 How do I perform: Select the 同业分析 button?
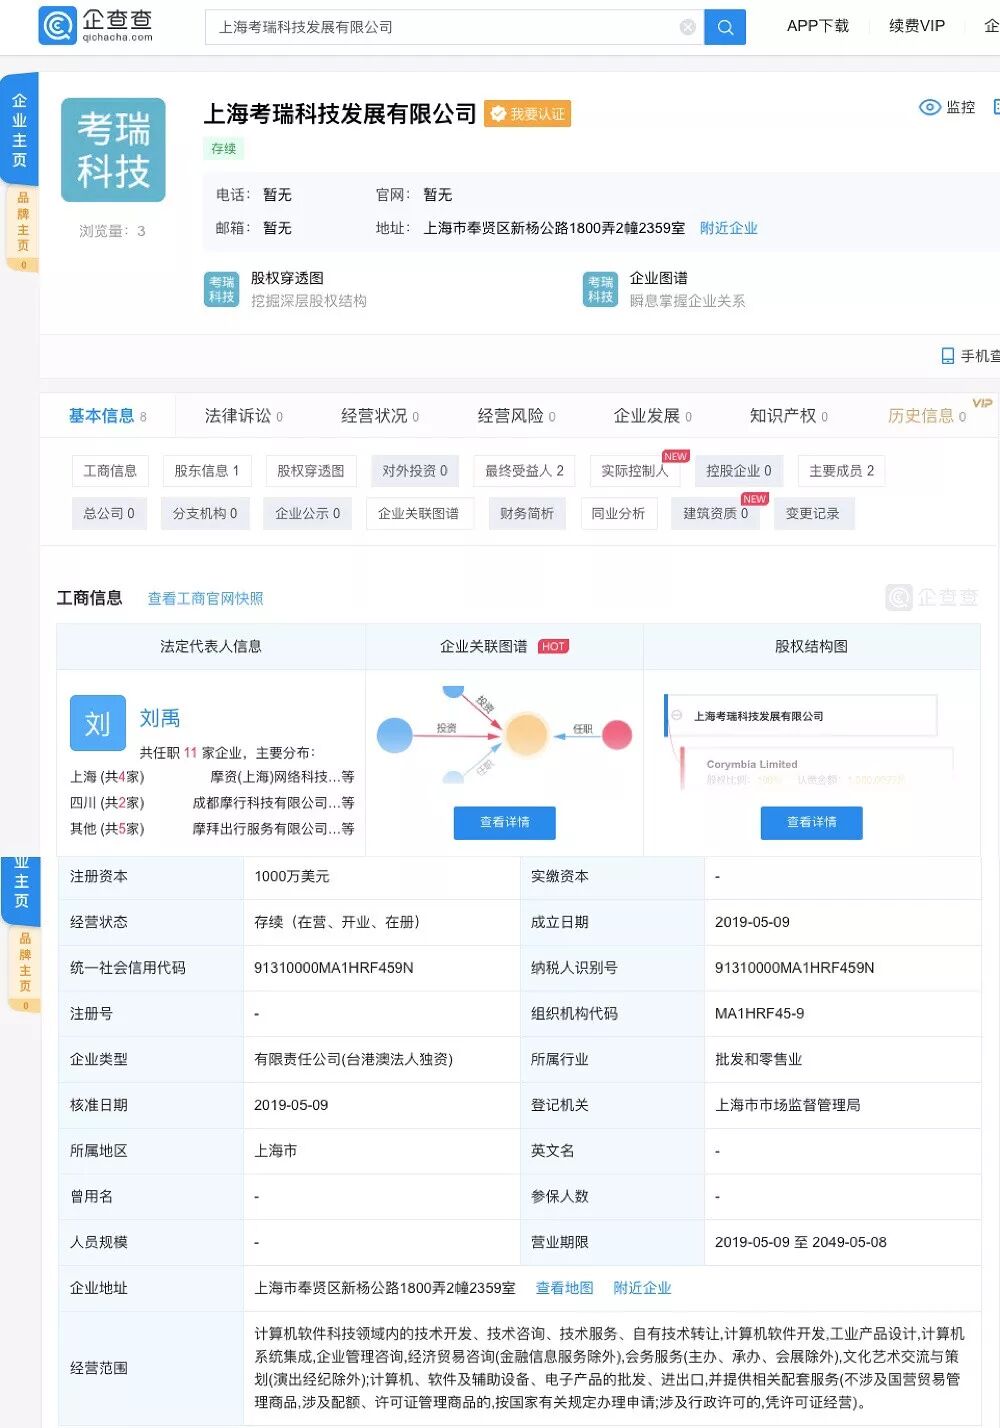618,514
